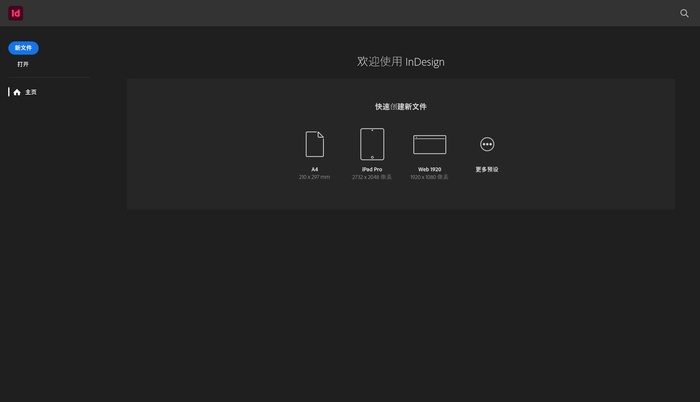
Task: Click the 打开 button to open a file
Action: 23,64
